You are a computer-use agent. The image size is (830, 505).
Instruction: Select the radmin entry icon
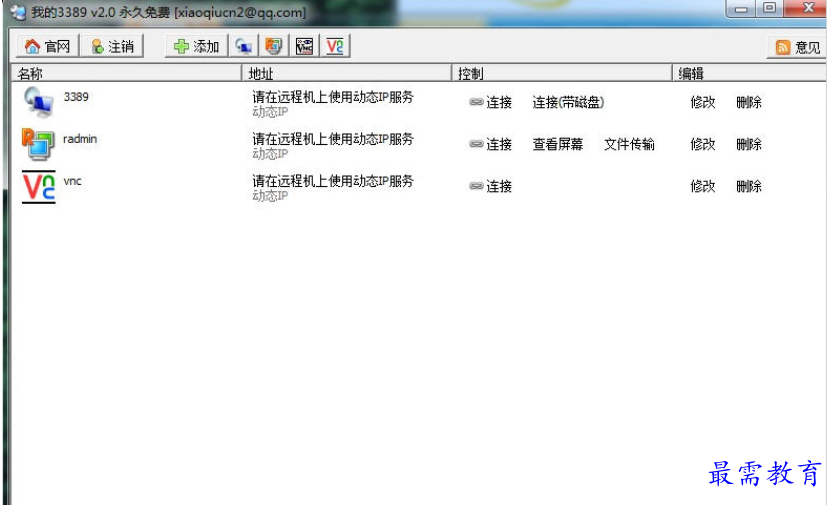click(38, 144)
